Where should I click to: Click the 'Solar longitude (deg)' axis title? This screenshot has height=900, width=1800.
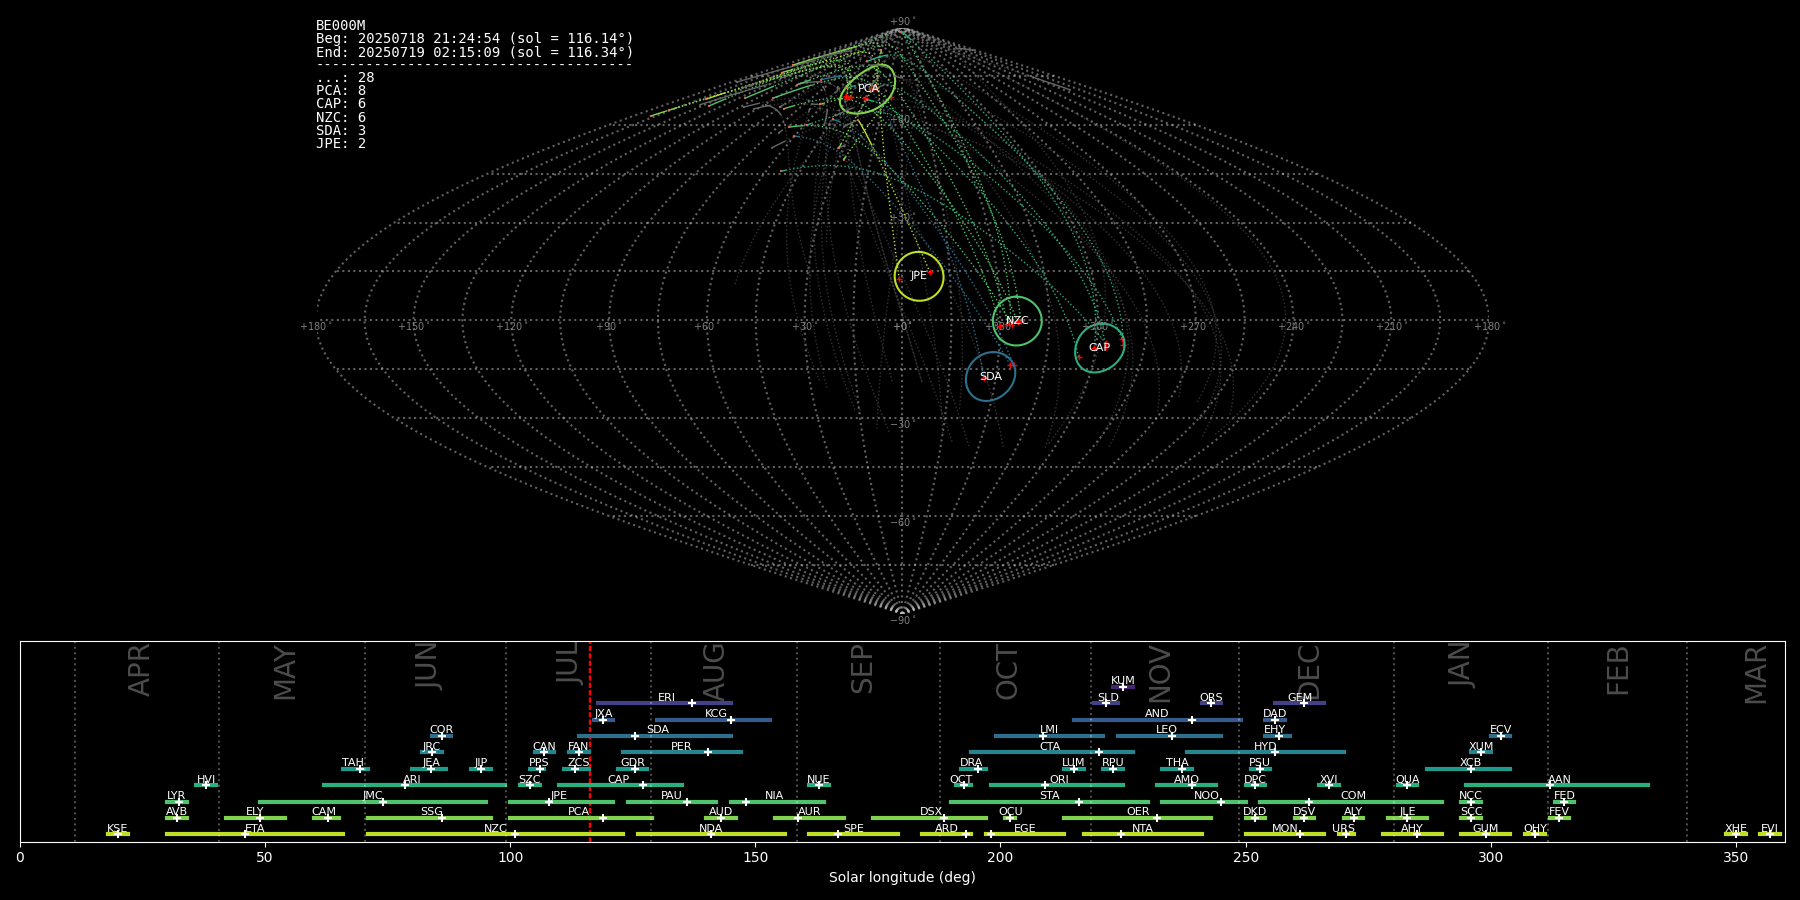coord(902,878)
